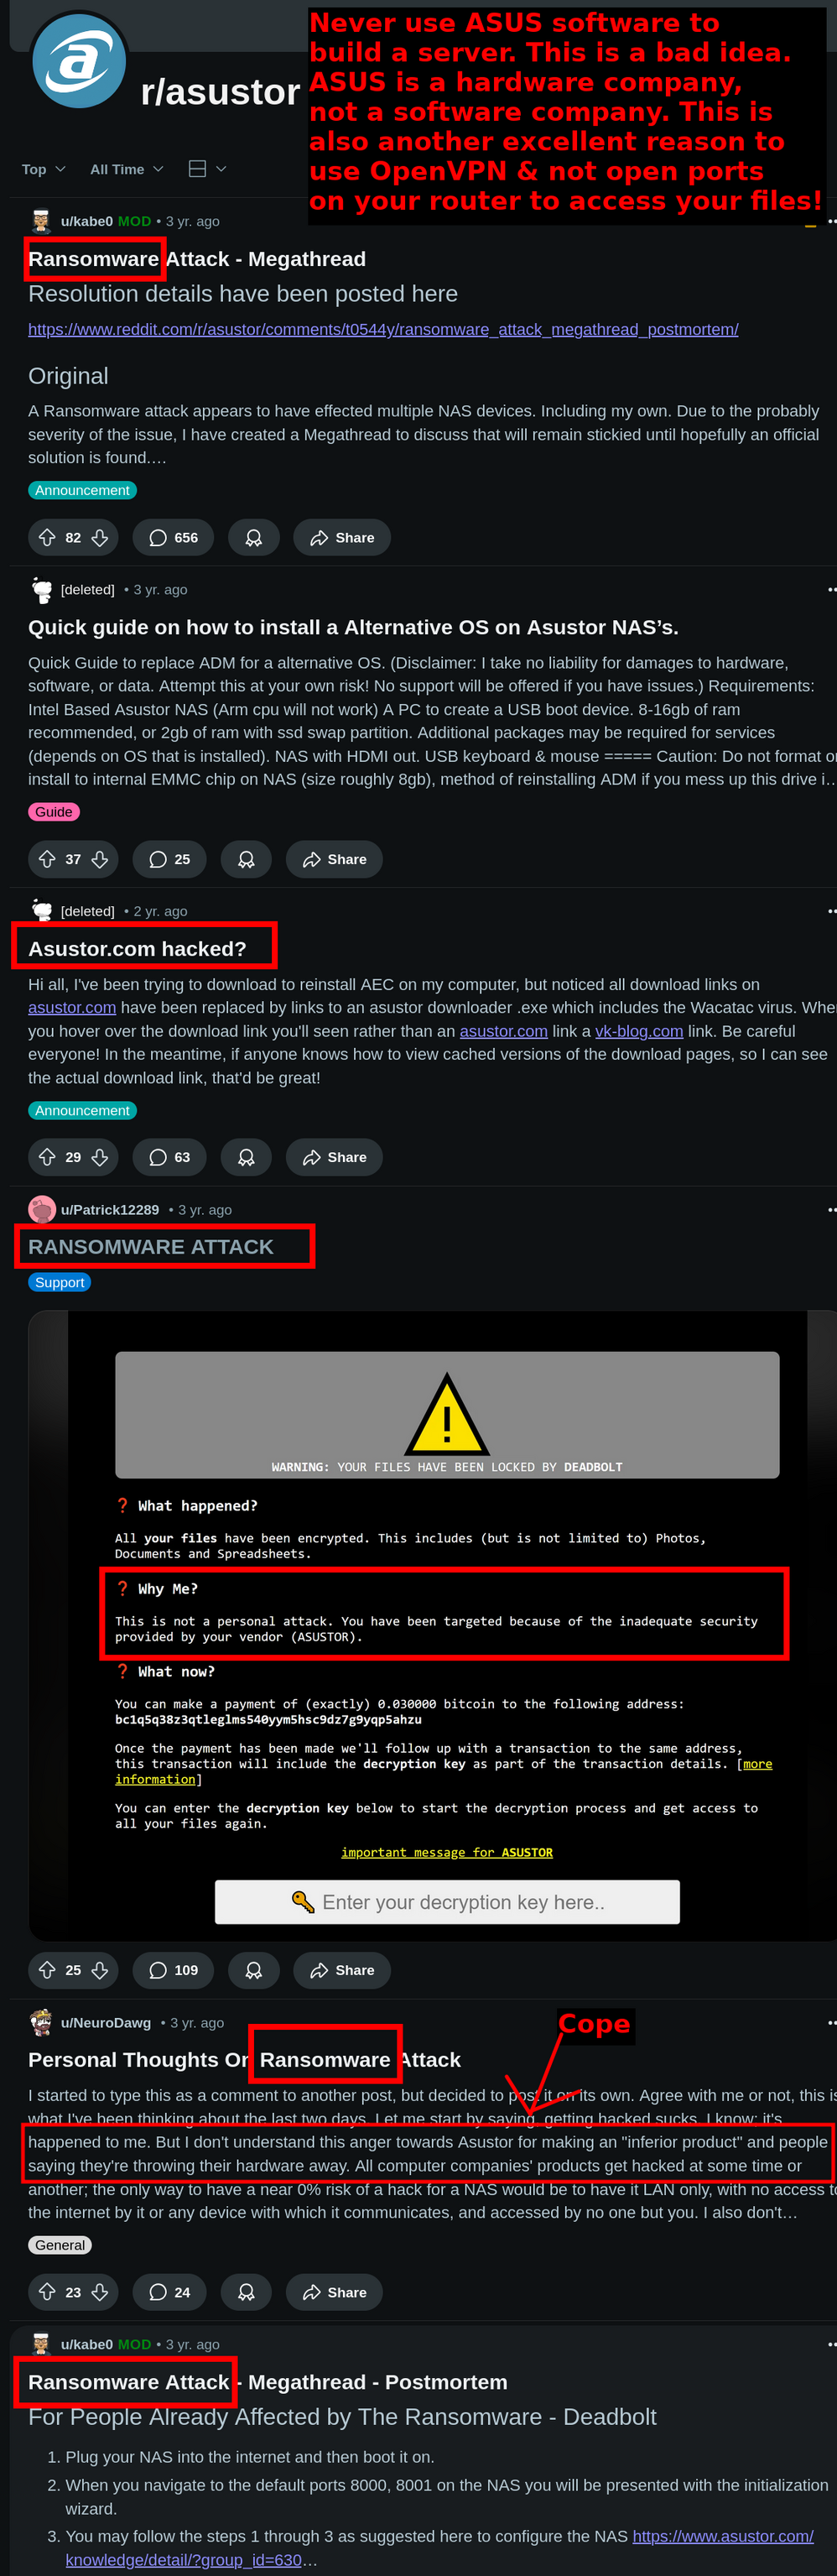Give award to the RANSOMWARE ATTACK post

click(x=253, y=1970)
